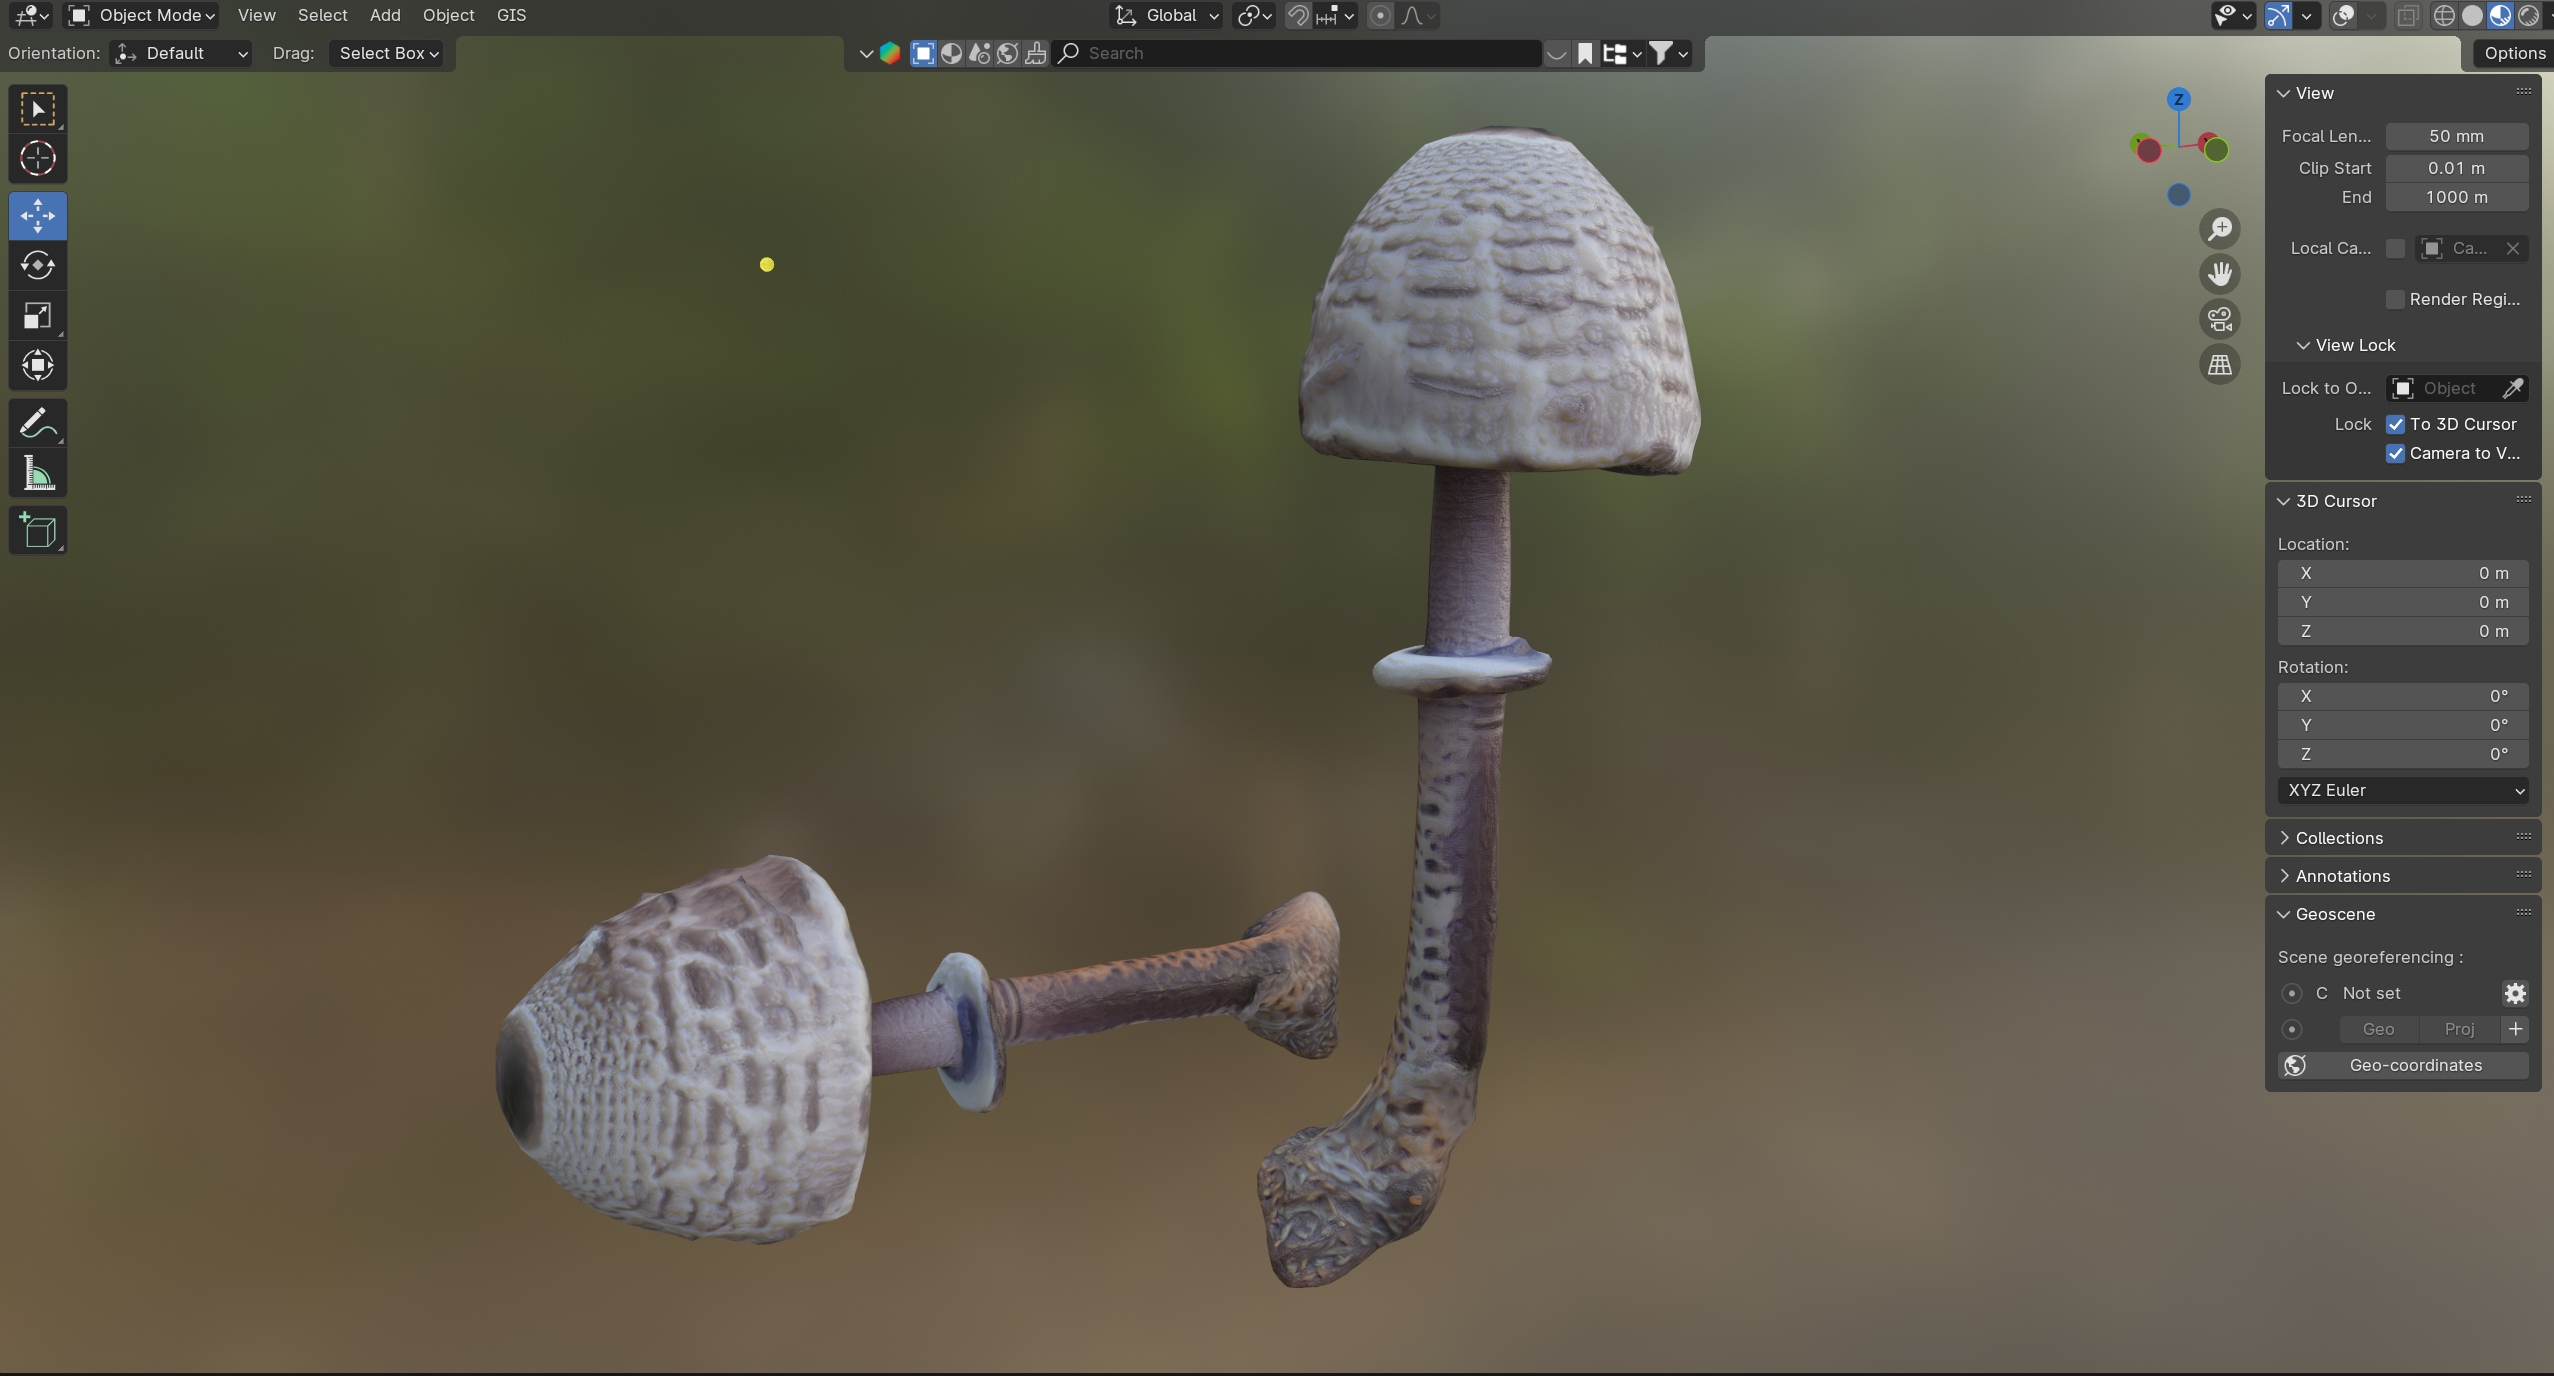Click the Focal Length value field

(x=2455, y=136)
